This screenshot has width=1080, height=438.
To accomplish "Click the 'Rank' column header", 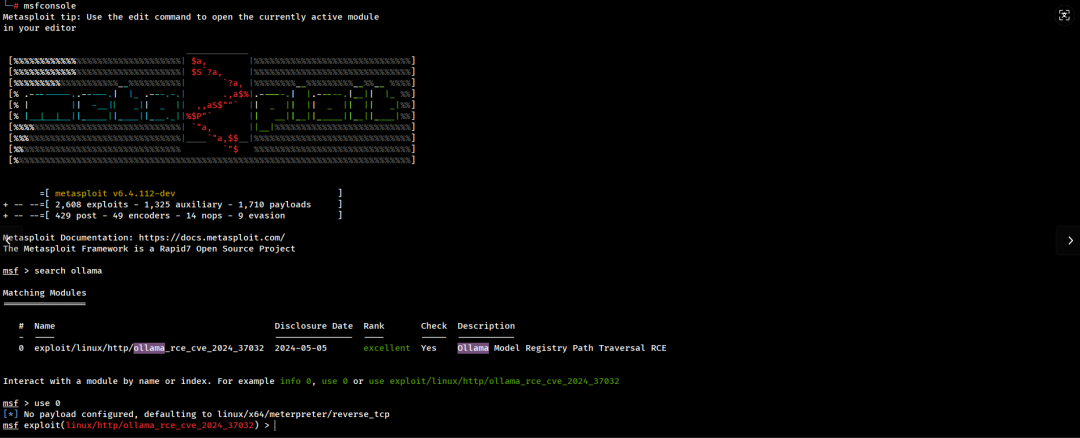I will [374, 326].
